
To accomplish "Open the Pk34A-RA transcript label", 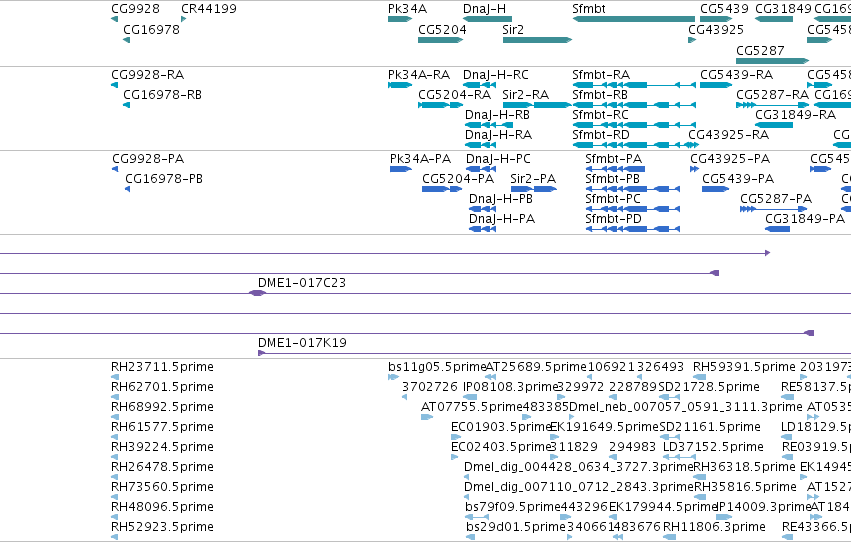I will point(419,75).
